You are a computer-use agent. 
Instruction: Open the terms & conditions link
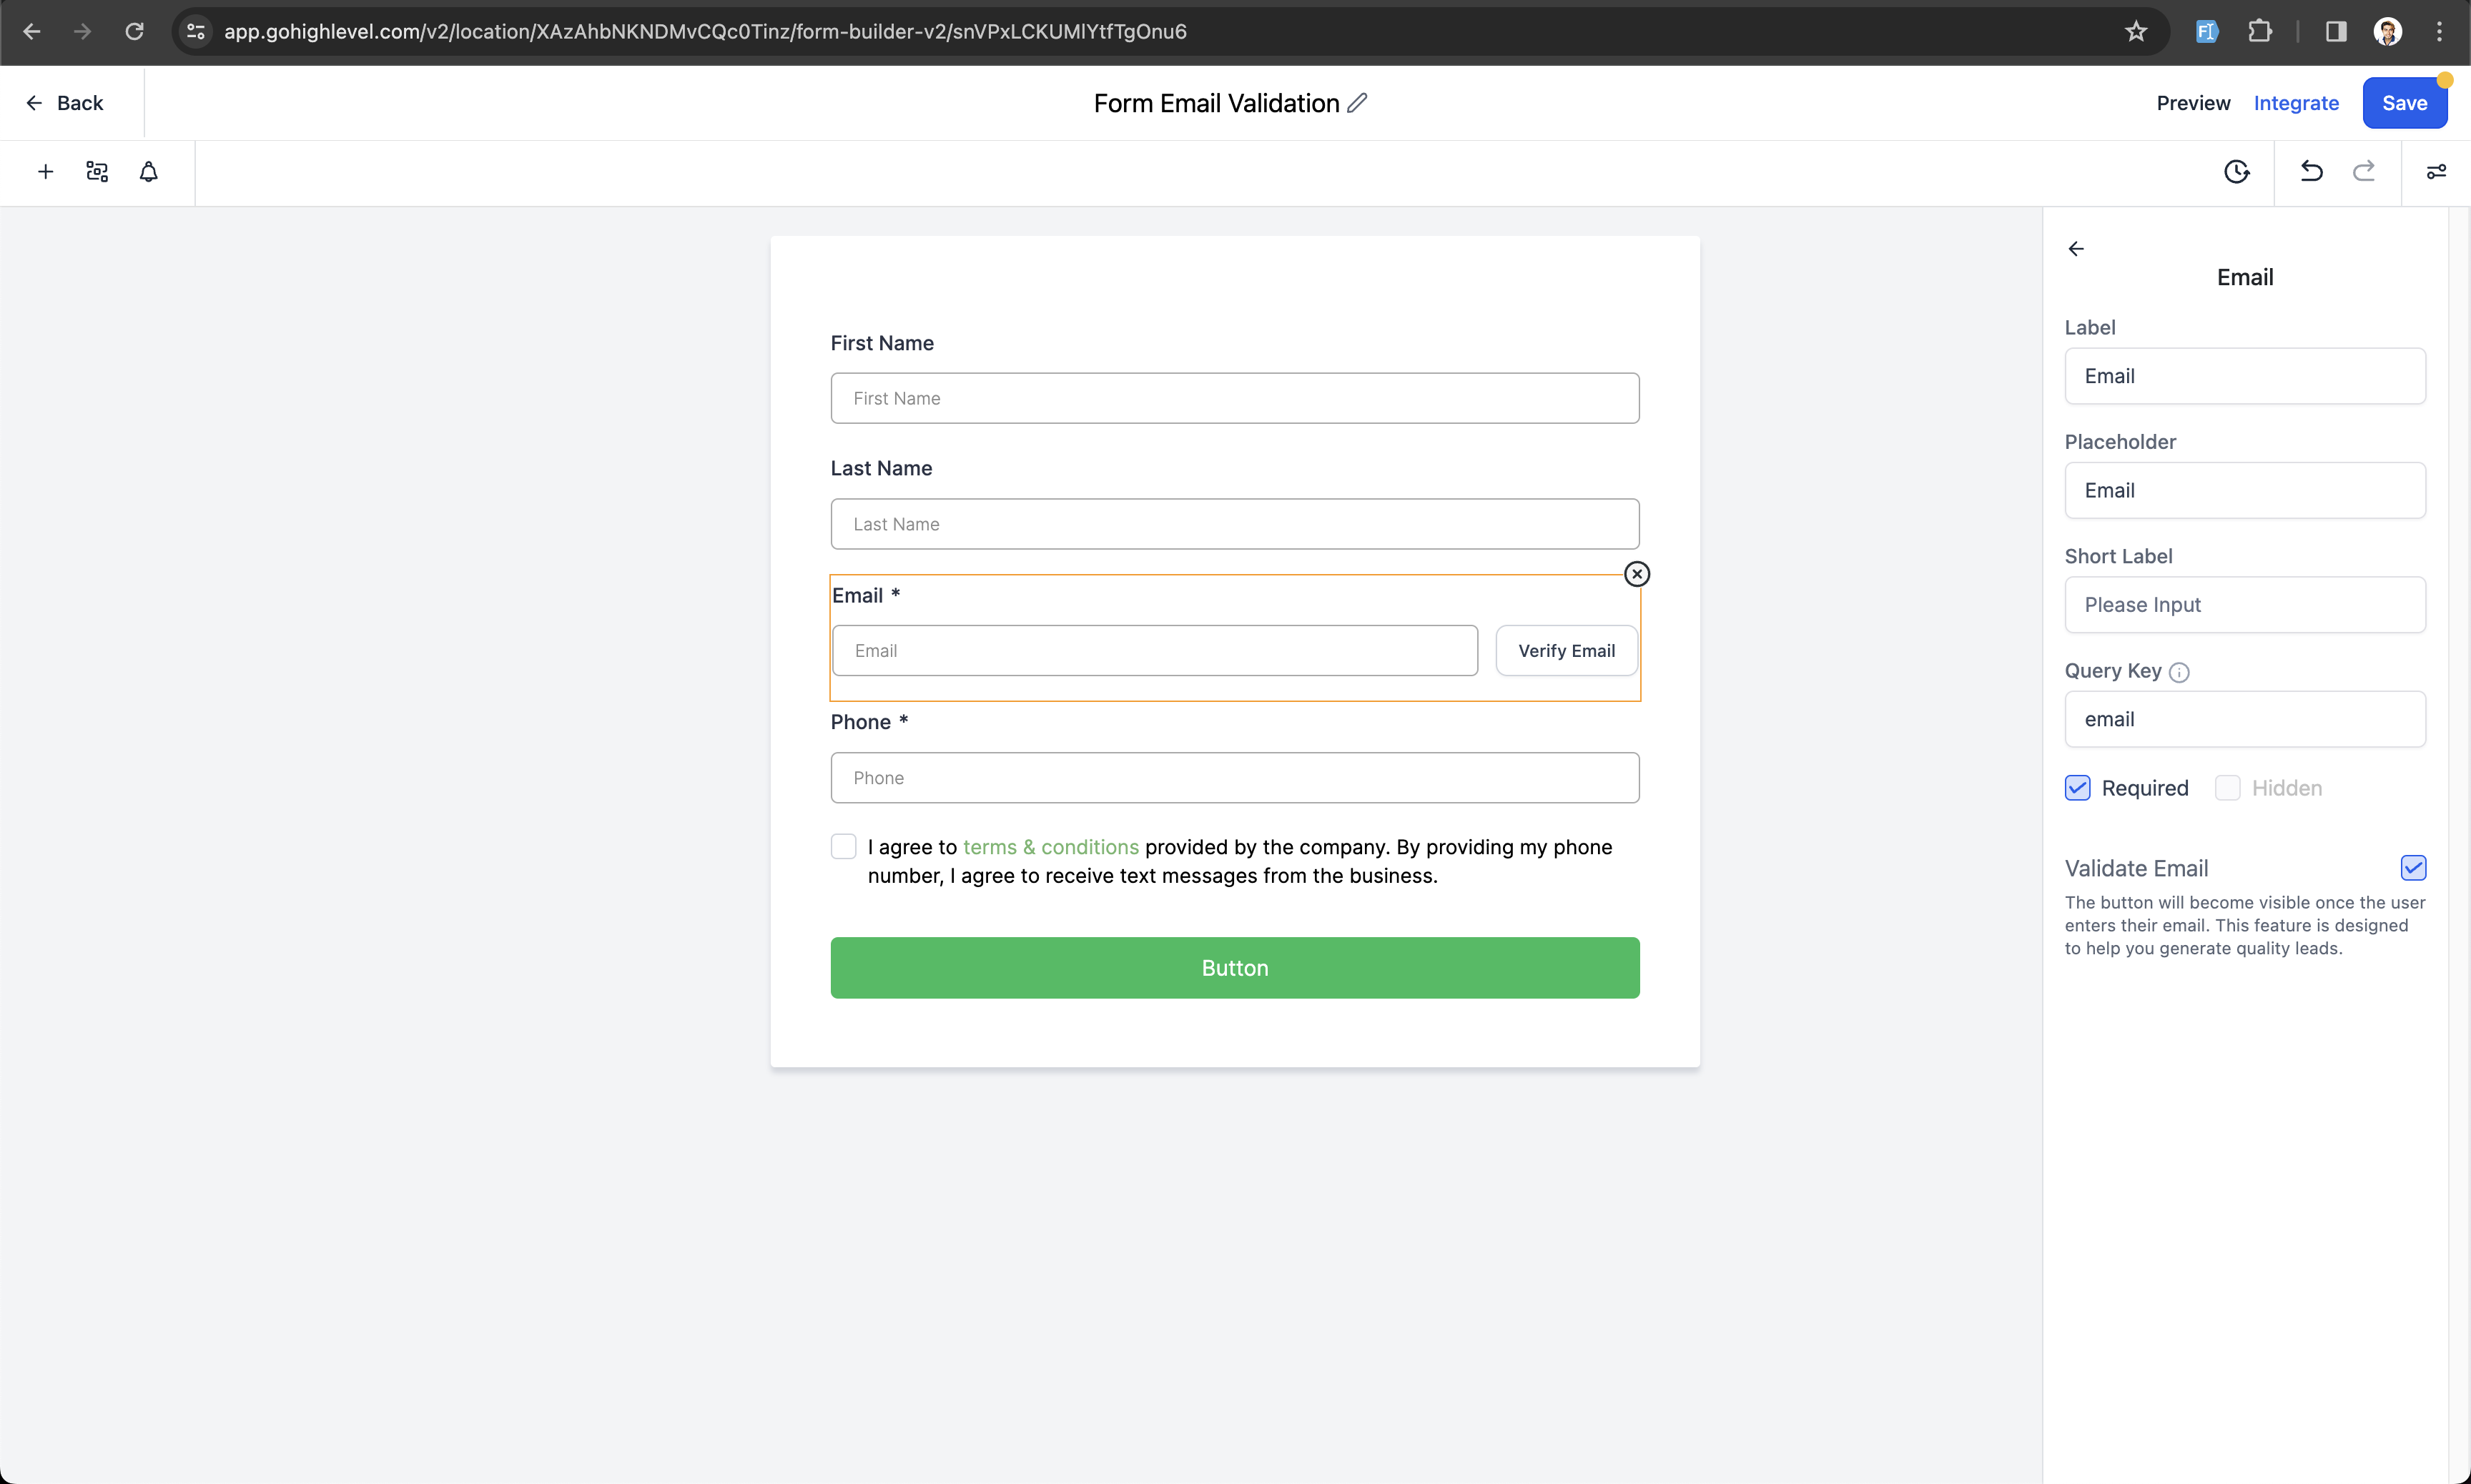click(1050, 847)
